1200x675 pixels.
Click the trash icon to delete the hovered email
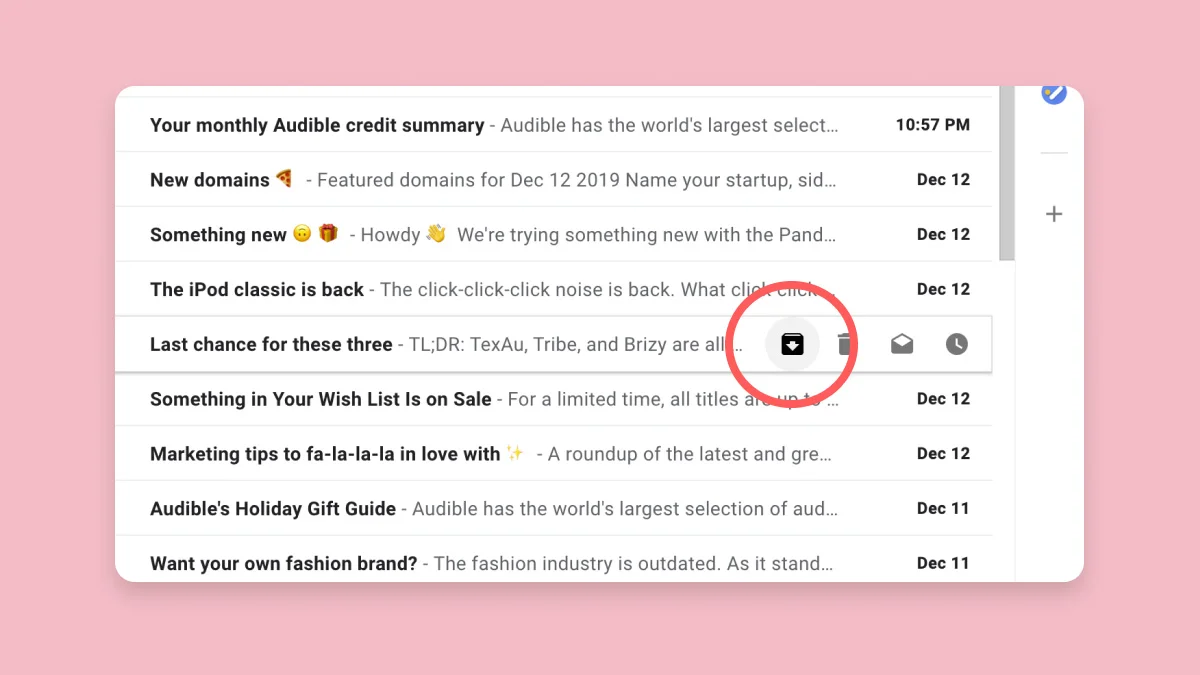pos(845,344)
